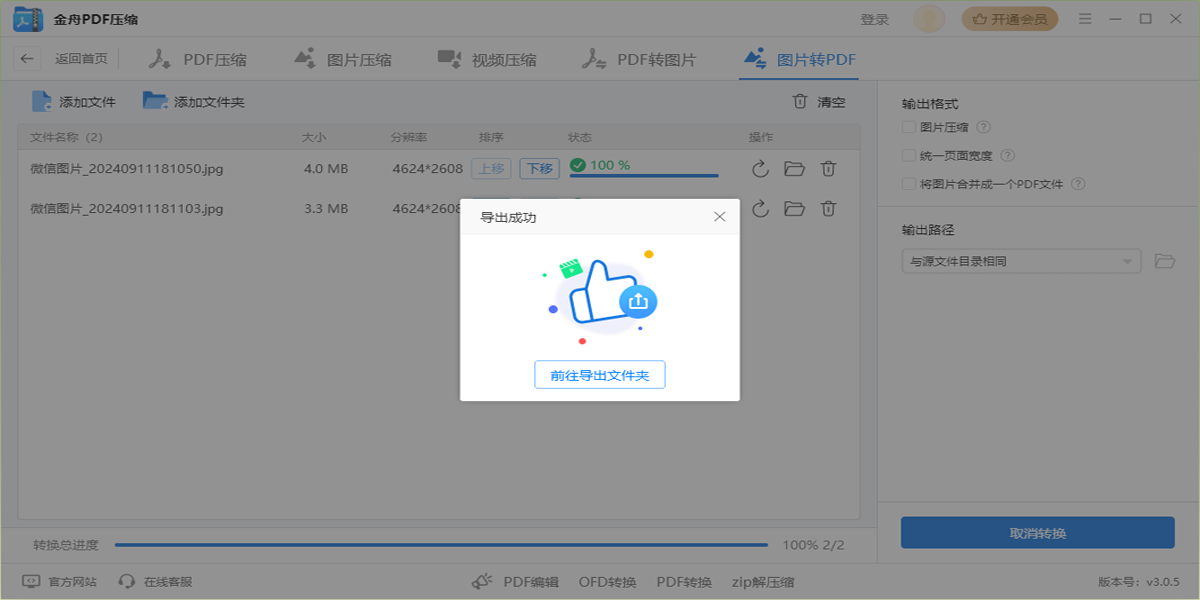Screen dimensions: 1200x600
Task: Click the 下移 button for the first file
Action: (539, 168)
